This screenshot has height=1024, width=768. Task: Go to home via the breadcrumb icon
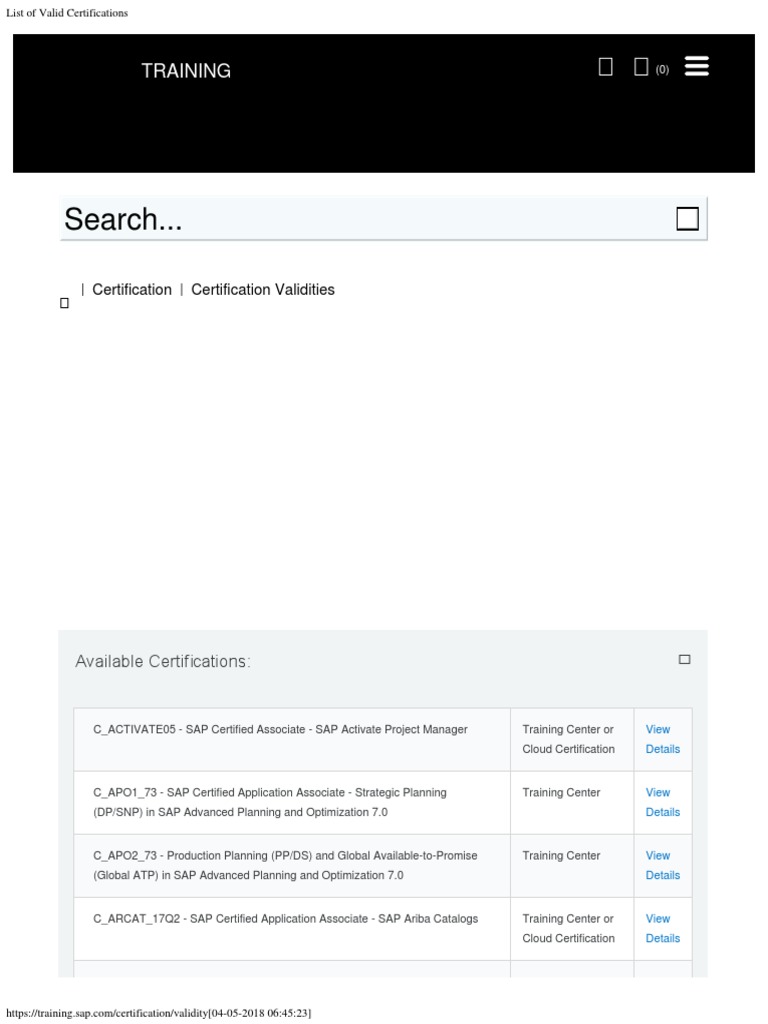click(x=65, y=303)
